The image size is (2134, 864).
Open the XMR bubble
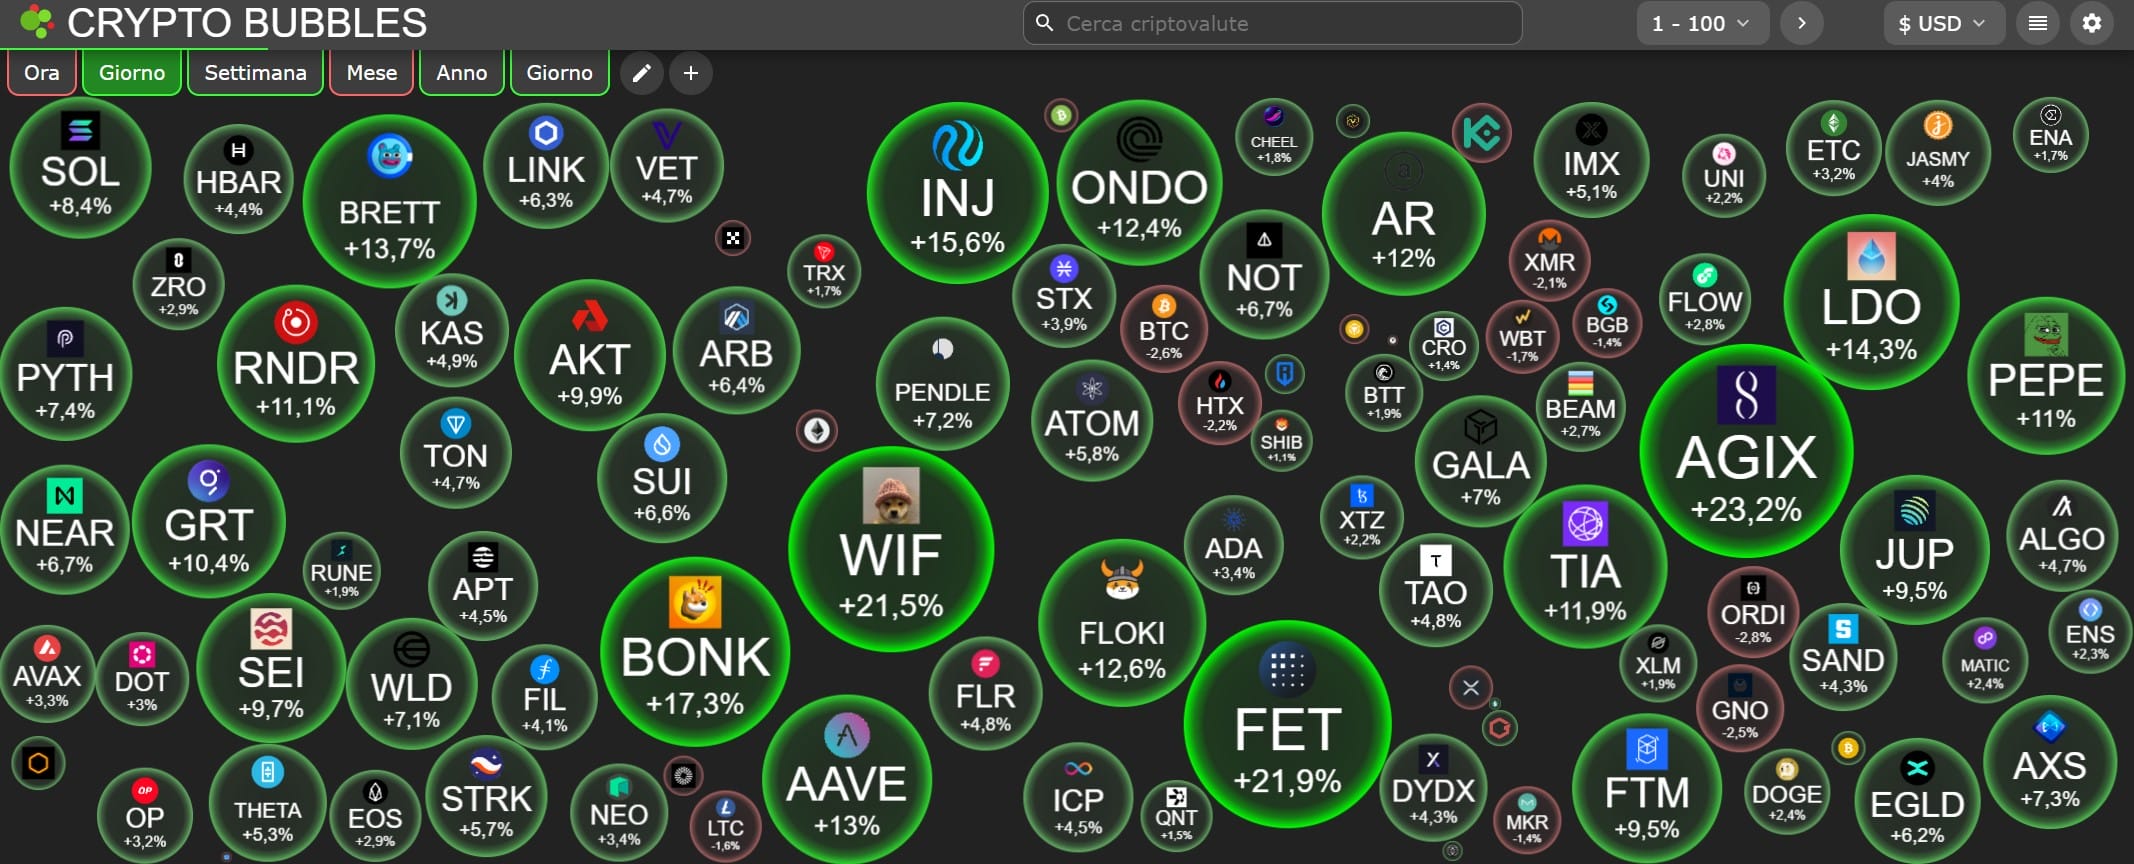pyautogui.click(x=1549, y=261)
